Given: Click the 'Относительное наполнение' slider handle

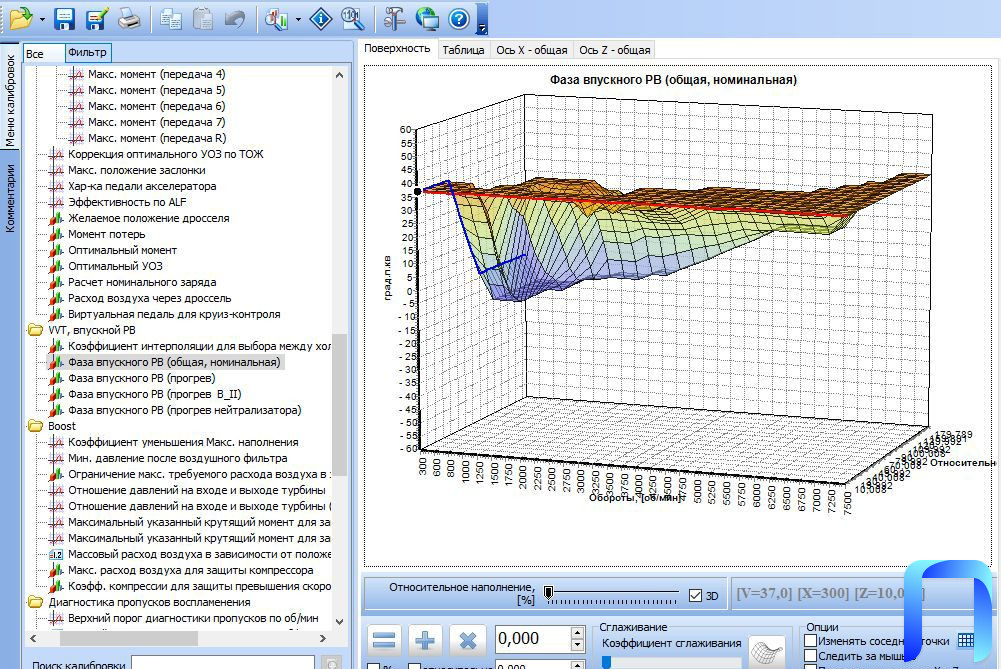Looking at the screenshot, I should pos(548,594).
